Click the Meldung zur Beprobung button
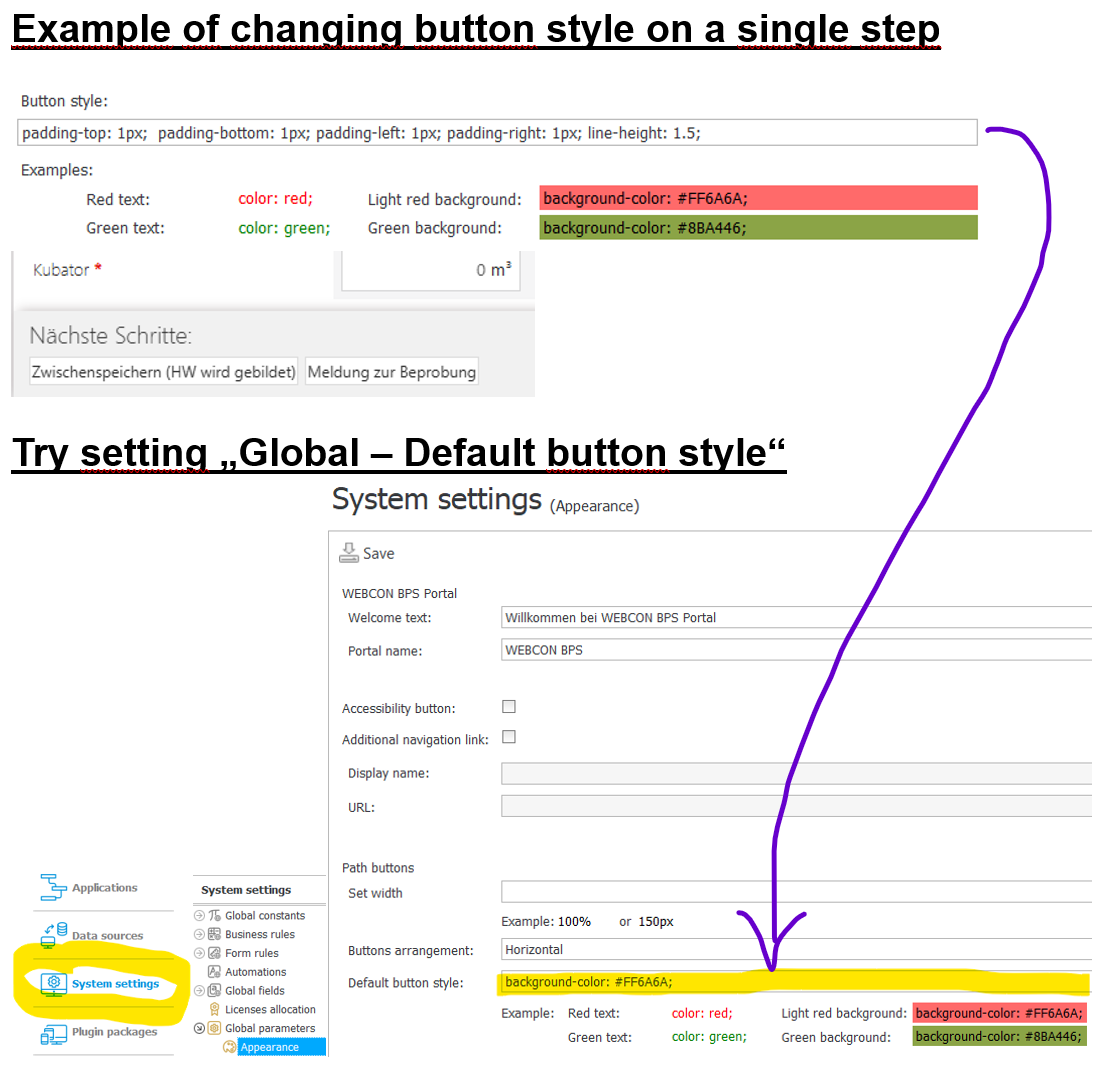Screen dimensions: 1102x1070 pyautogui.click(x=391, y=371)
